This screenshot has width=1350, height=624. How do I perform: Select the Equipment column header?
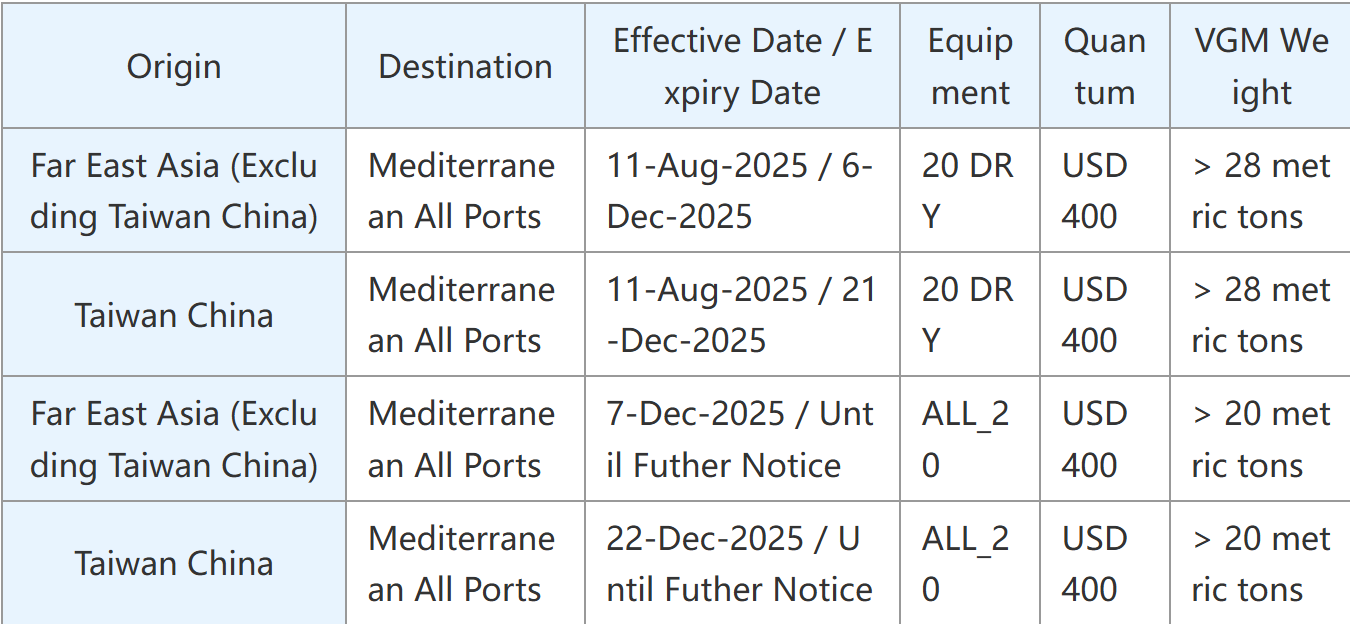tap(970, 67)
